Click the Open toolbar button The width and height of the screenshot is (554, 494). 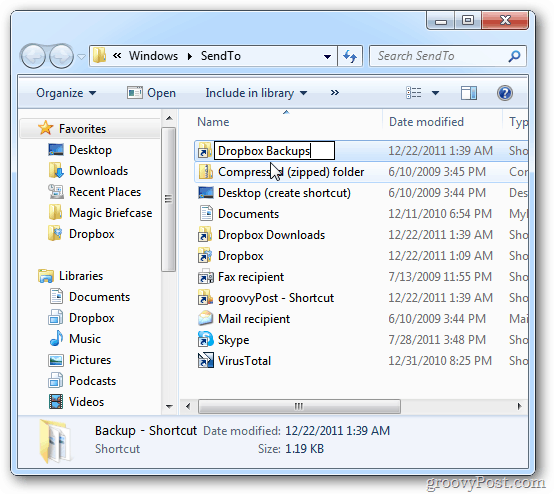point(151,93)
